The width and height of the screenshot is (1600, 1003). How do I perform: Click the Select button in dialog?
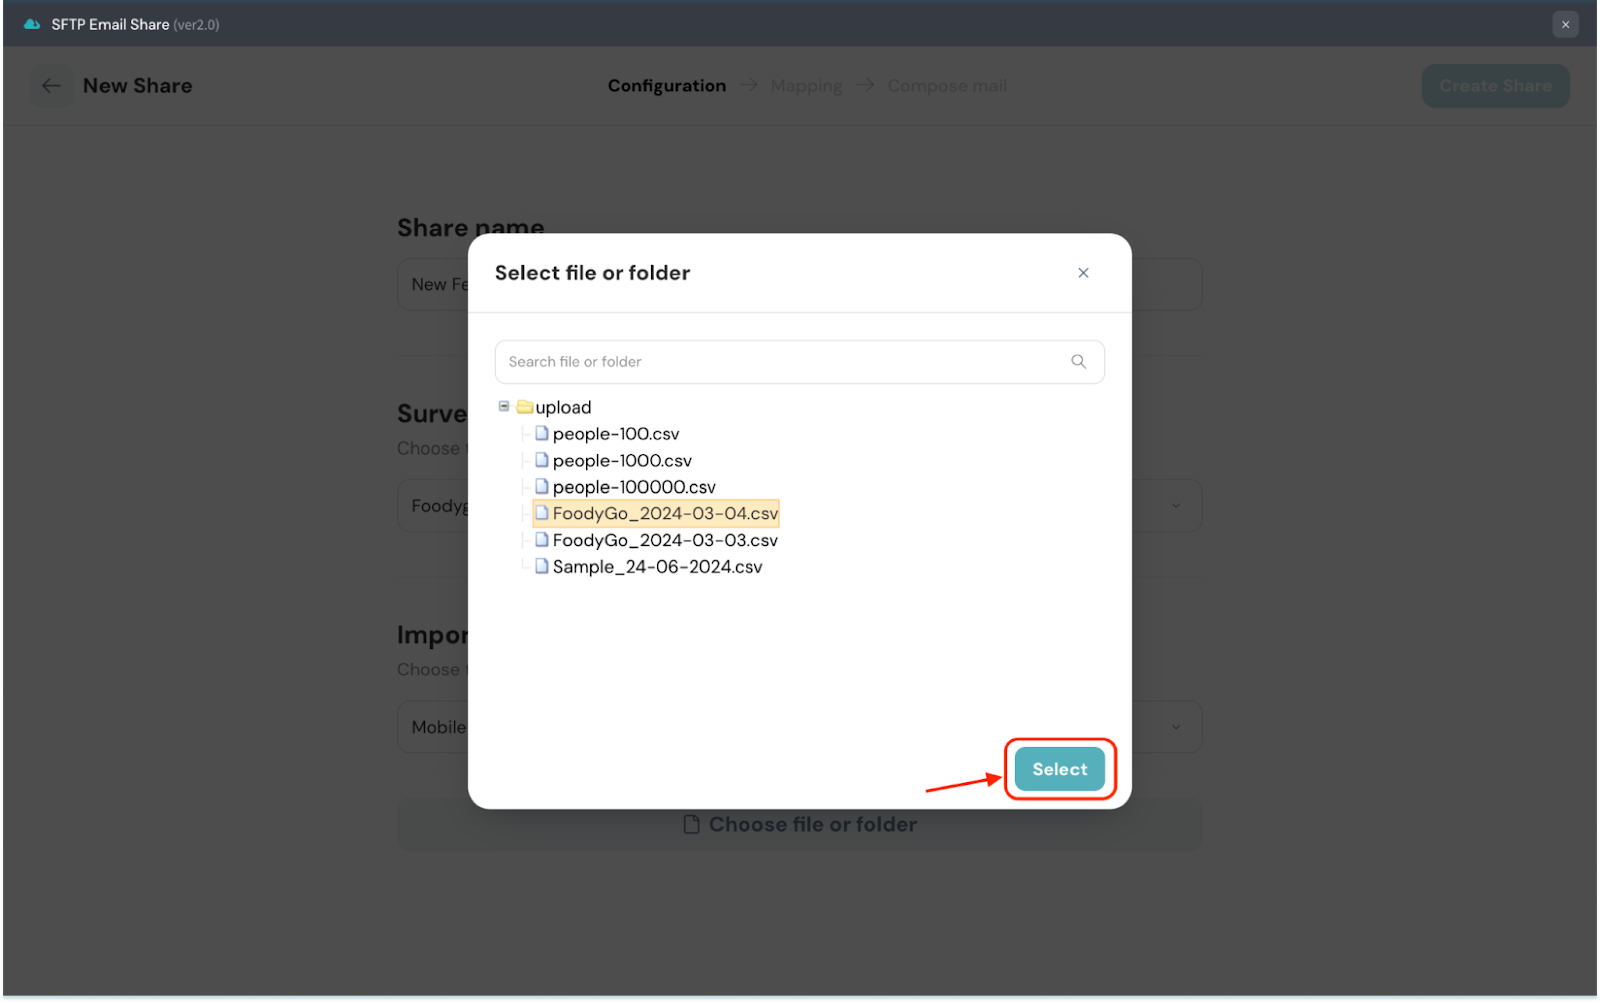1059,769
